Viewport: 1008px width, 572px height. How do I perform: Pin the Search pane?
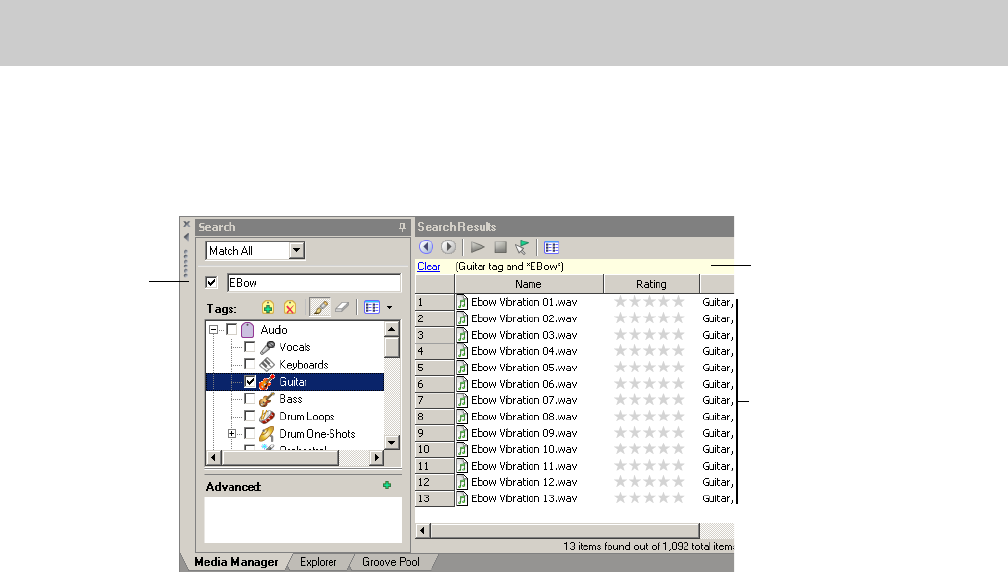pyautogui.click(x=402, y=227)
